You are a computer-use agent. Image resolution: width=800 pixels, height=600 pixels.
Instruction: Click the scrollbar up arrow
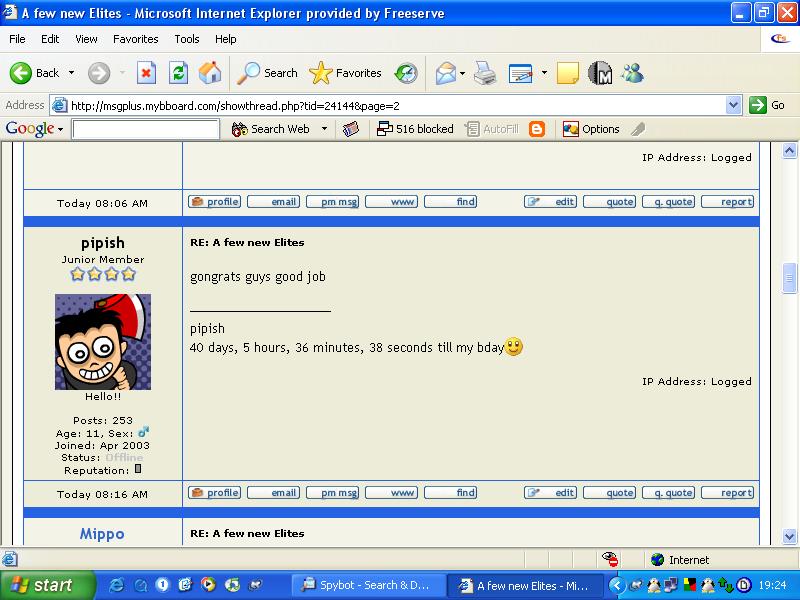[789, 151]
